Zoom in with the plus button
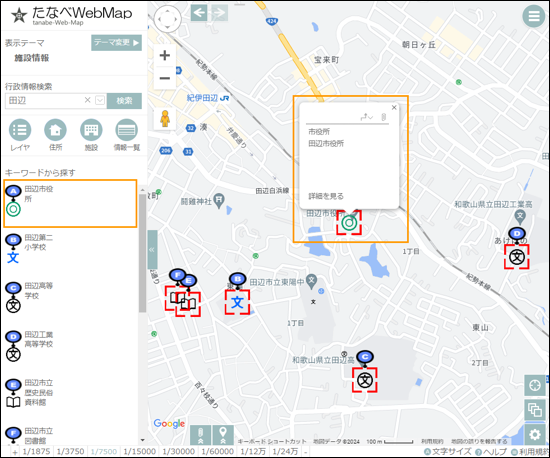 [165, 55]
